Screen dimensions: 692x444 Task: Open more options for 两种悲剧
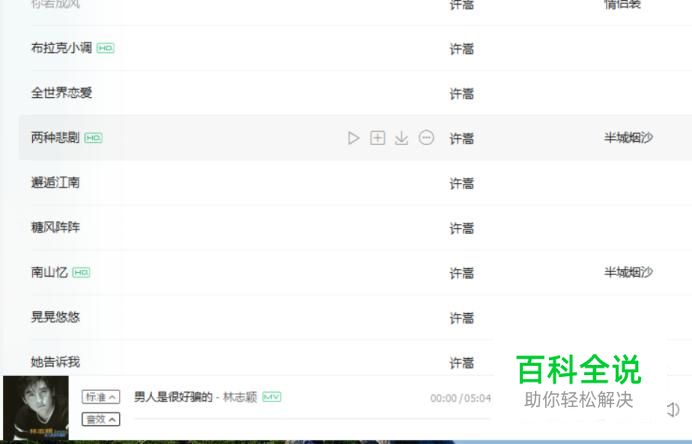pyautogui.click(x=426, y=138)
